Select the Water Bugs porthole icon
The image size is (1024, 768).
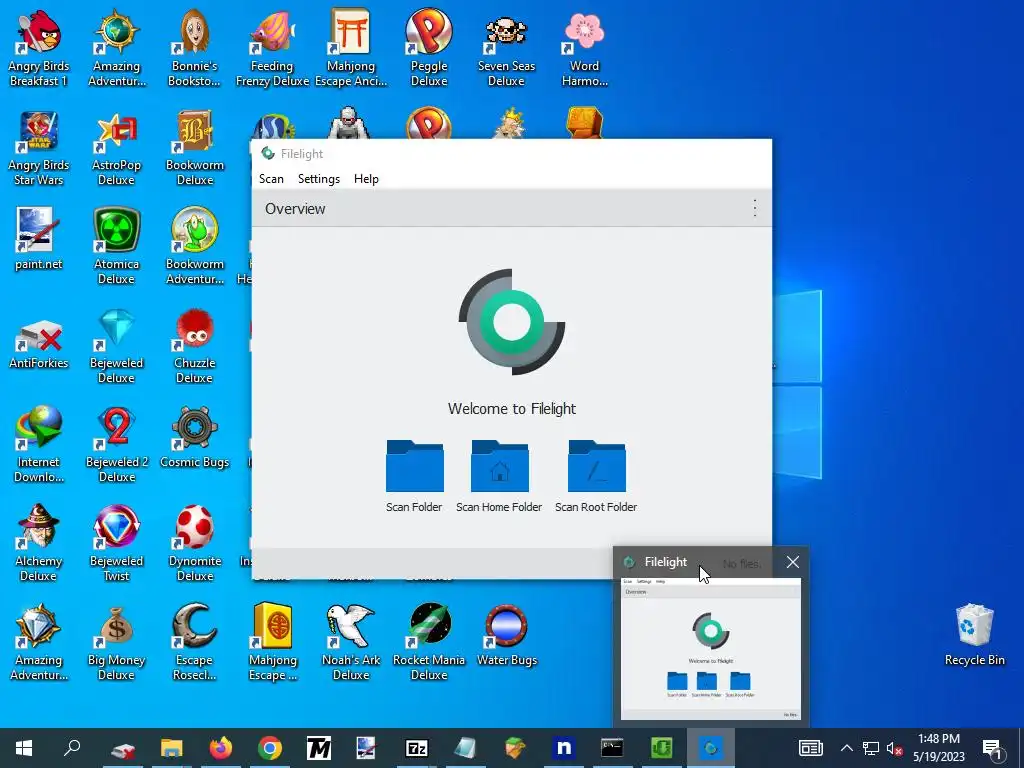click(507, 636)
